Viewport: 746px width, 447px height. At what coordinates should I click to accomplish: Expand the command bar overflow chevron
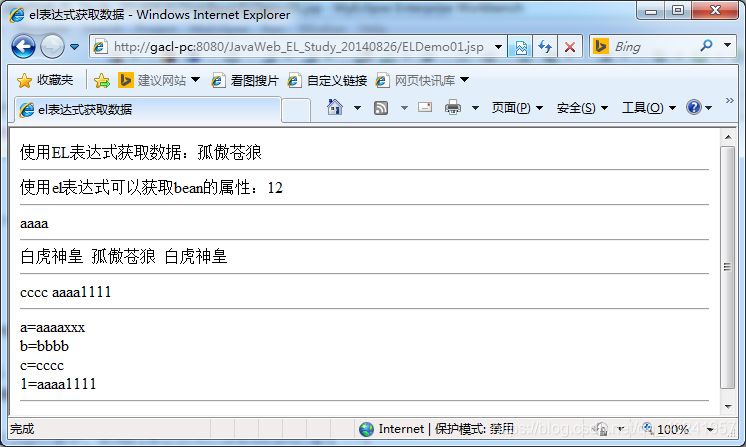(730, 100)
